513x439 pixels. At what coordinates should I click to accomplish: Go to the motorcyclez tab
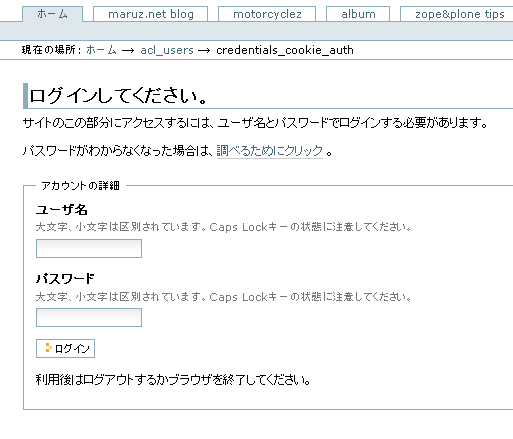267,14
